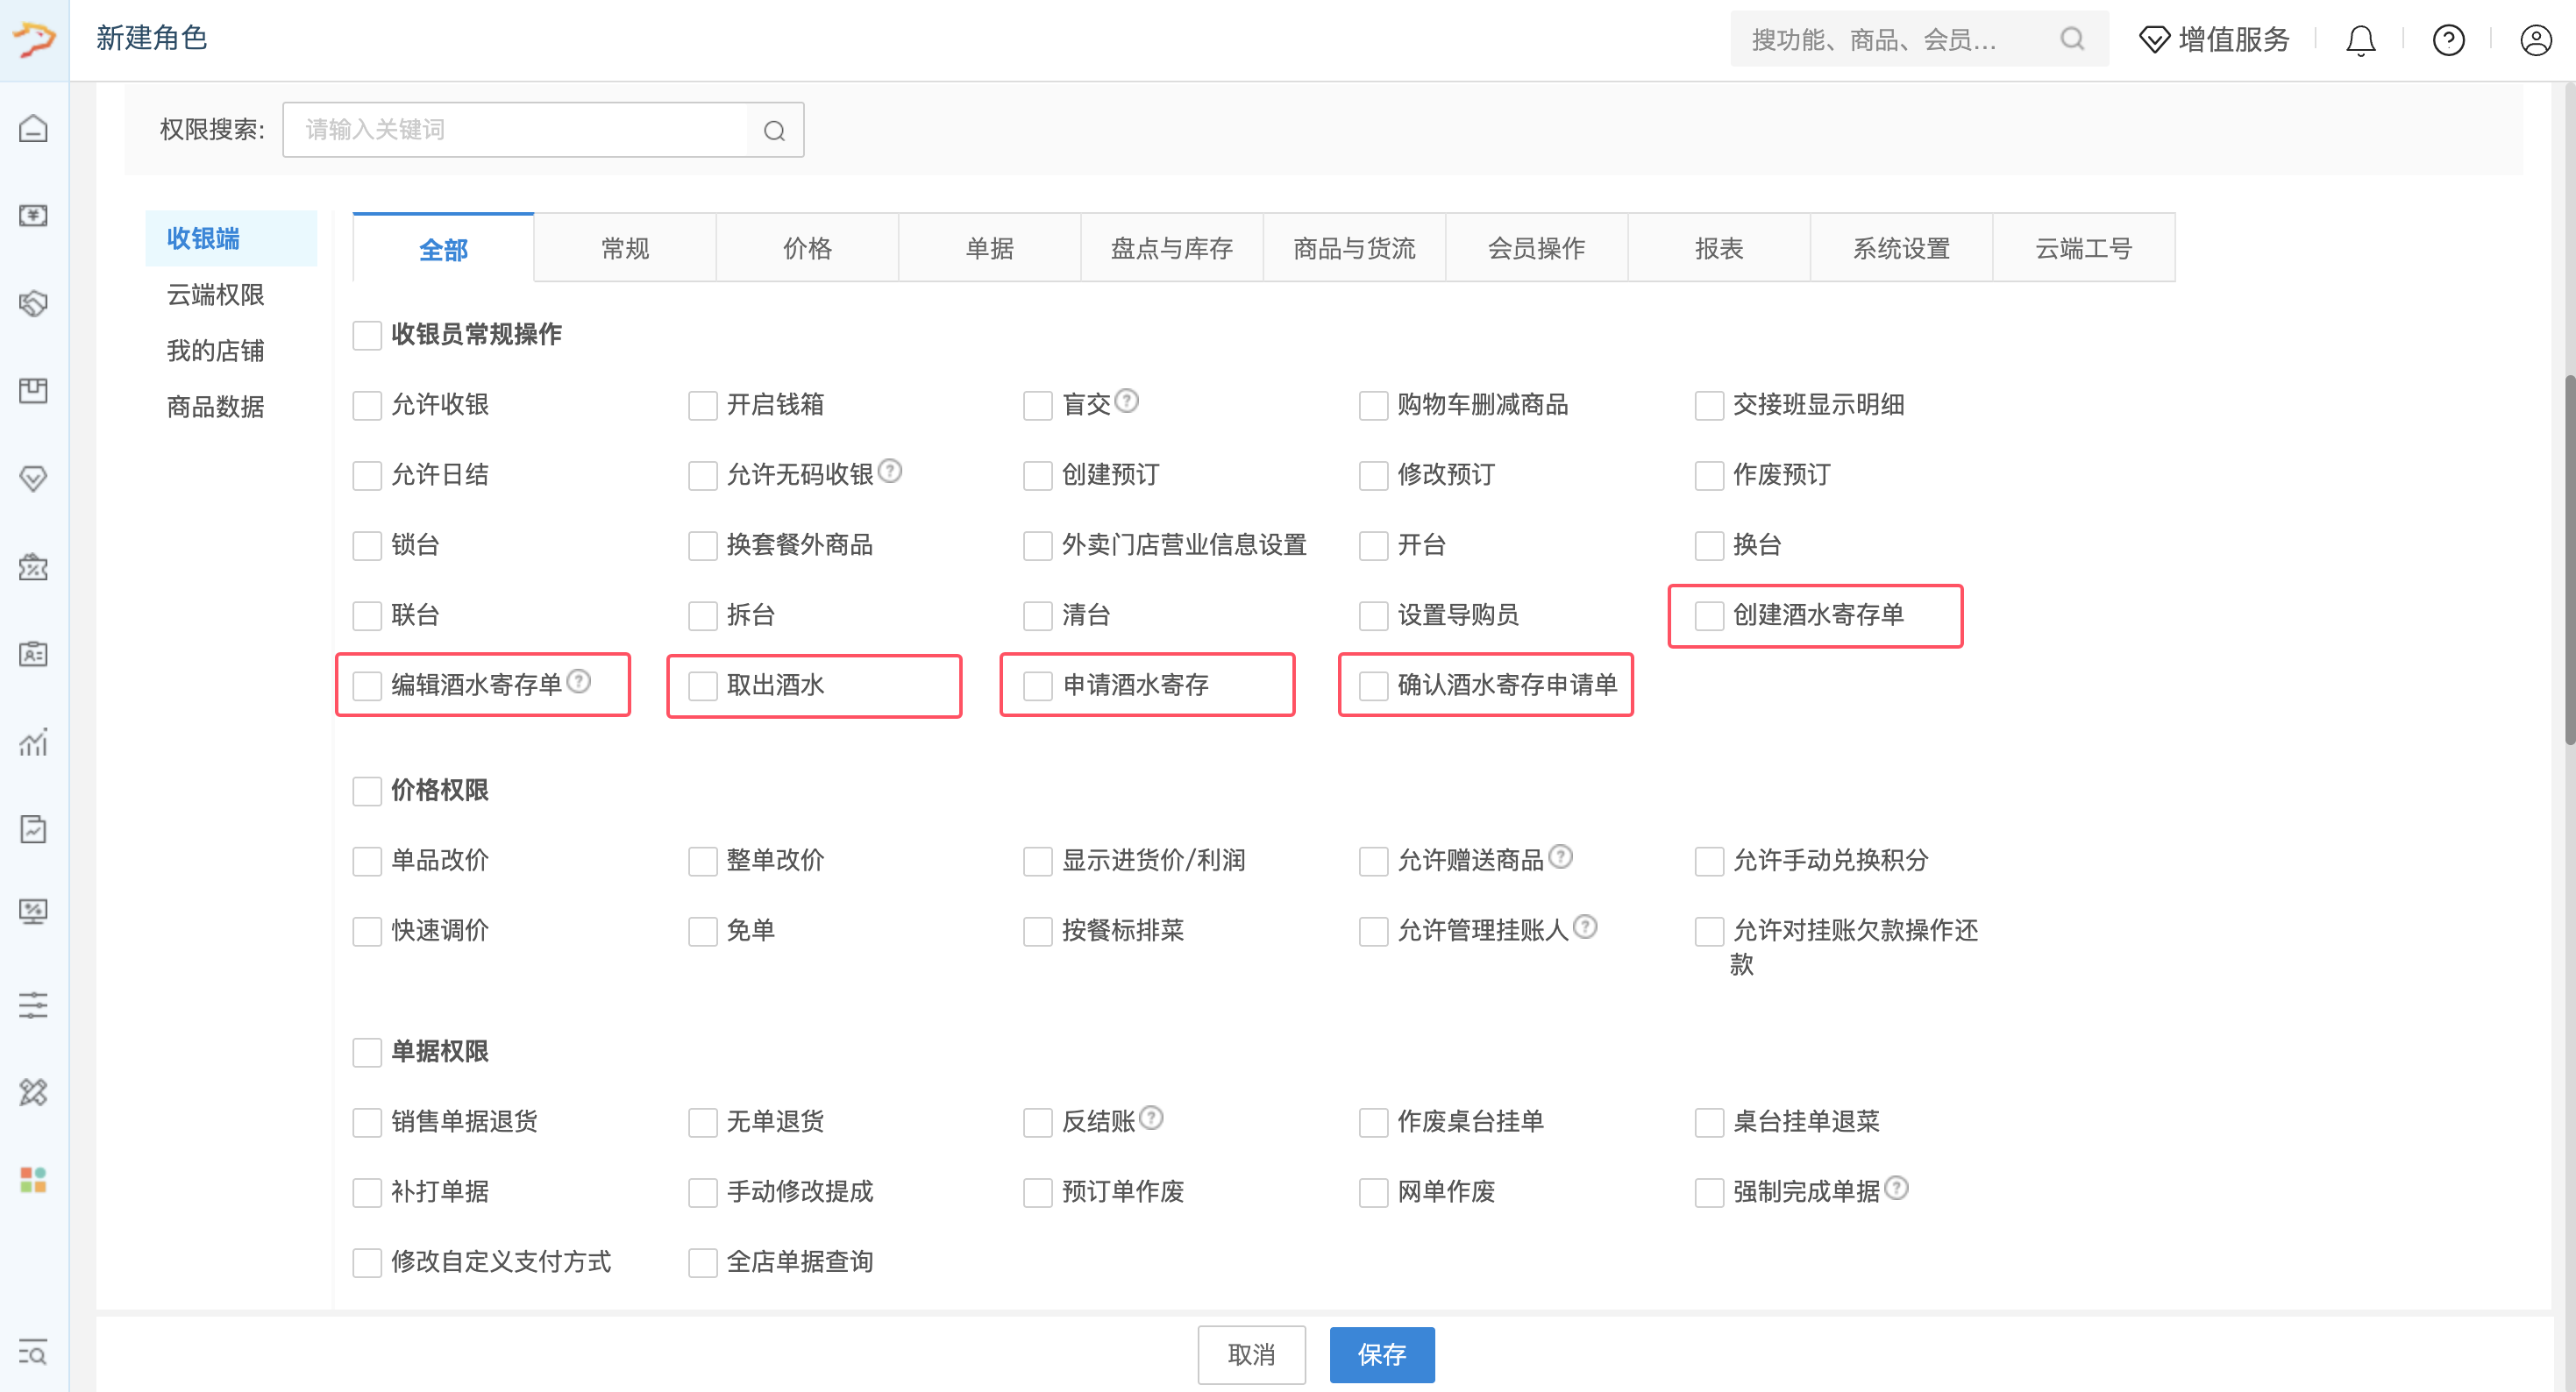The image size is (2576, 1392).
Task: Check the 申请酒水寄存 checkbox
Action: 1038,686
